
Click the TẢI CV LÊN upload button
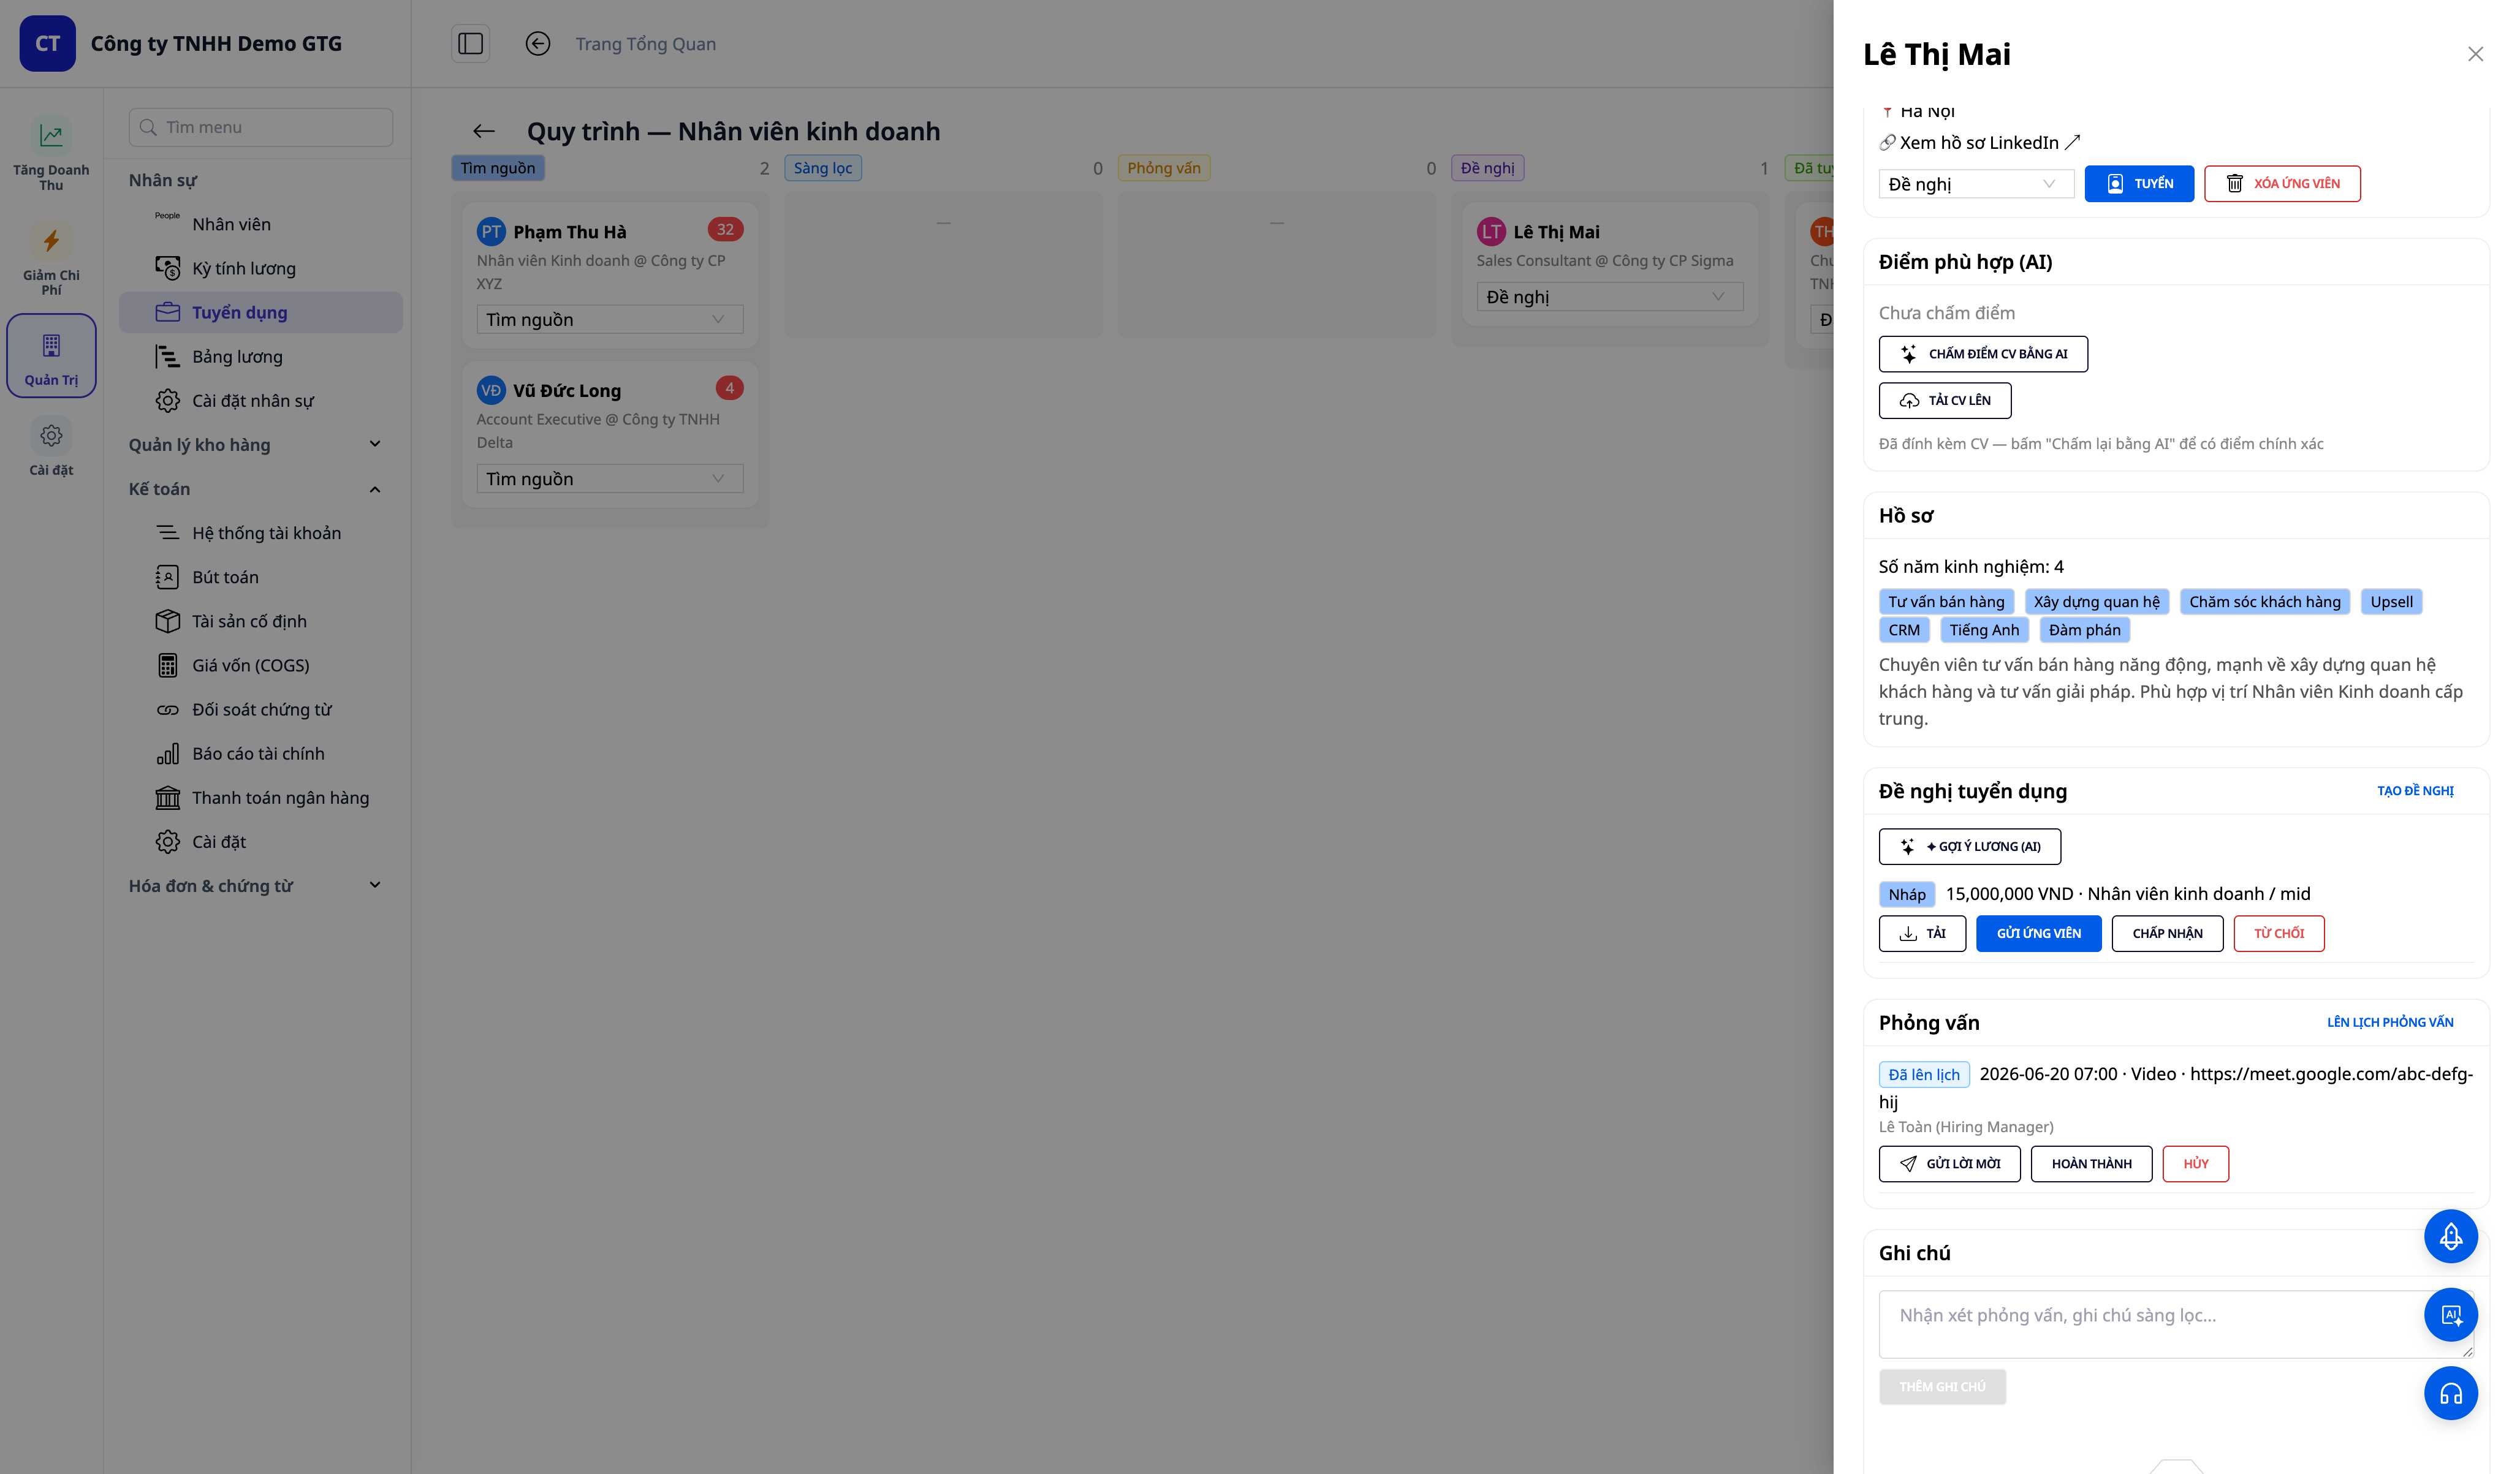(1944, 400)
